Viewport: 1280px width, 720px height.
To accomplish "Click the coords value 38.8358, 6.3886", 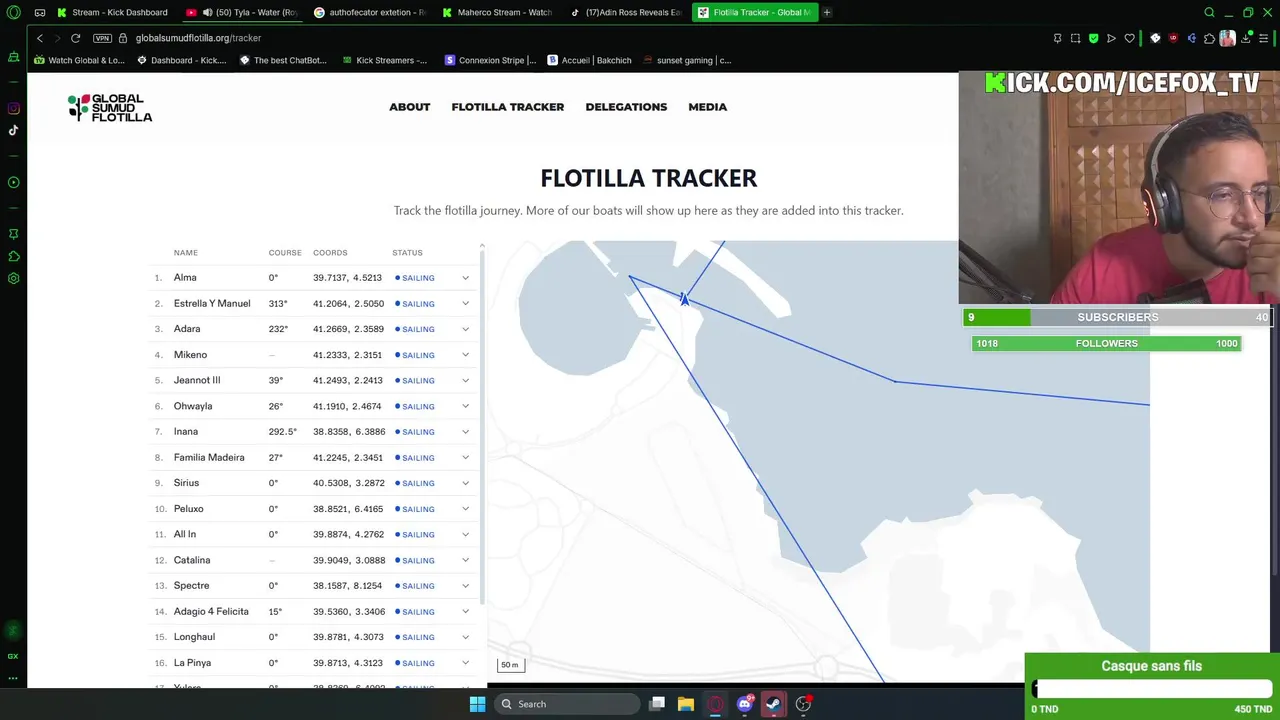I will [x=348, y=432].
